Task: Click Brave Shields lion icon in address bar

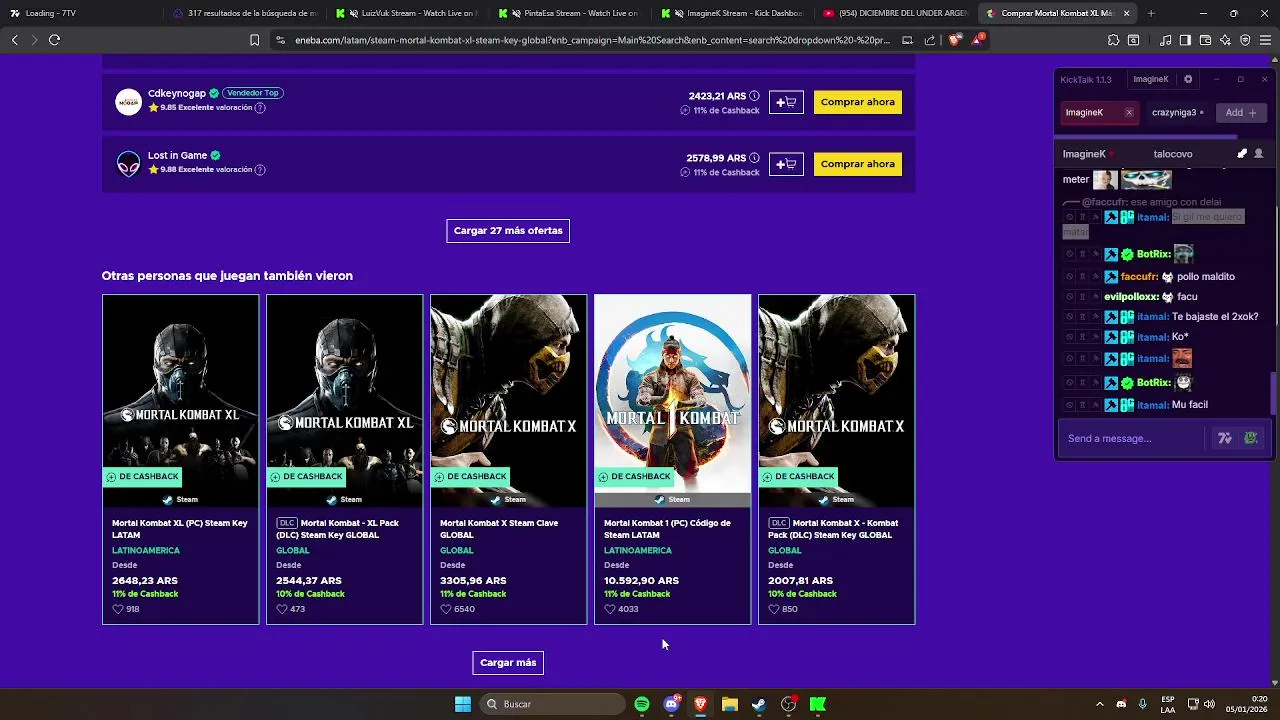Action: pyautogui.click(x=954, y=40)
